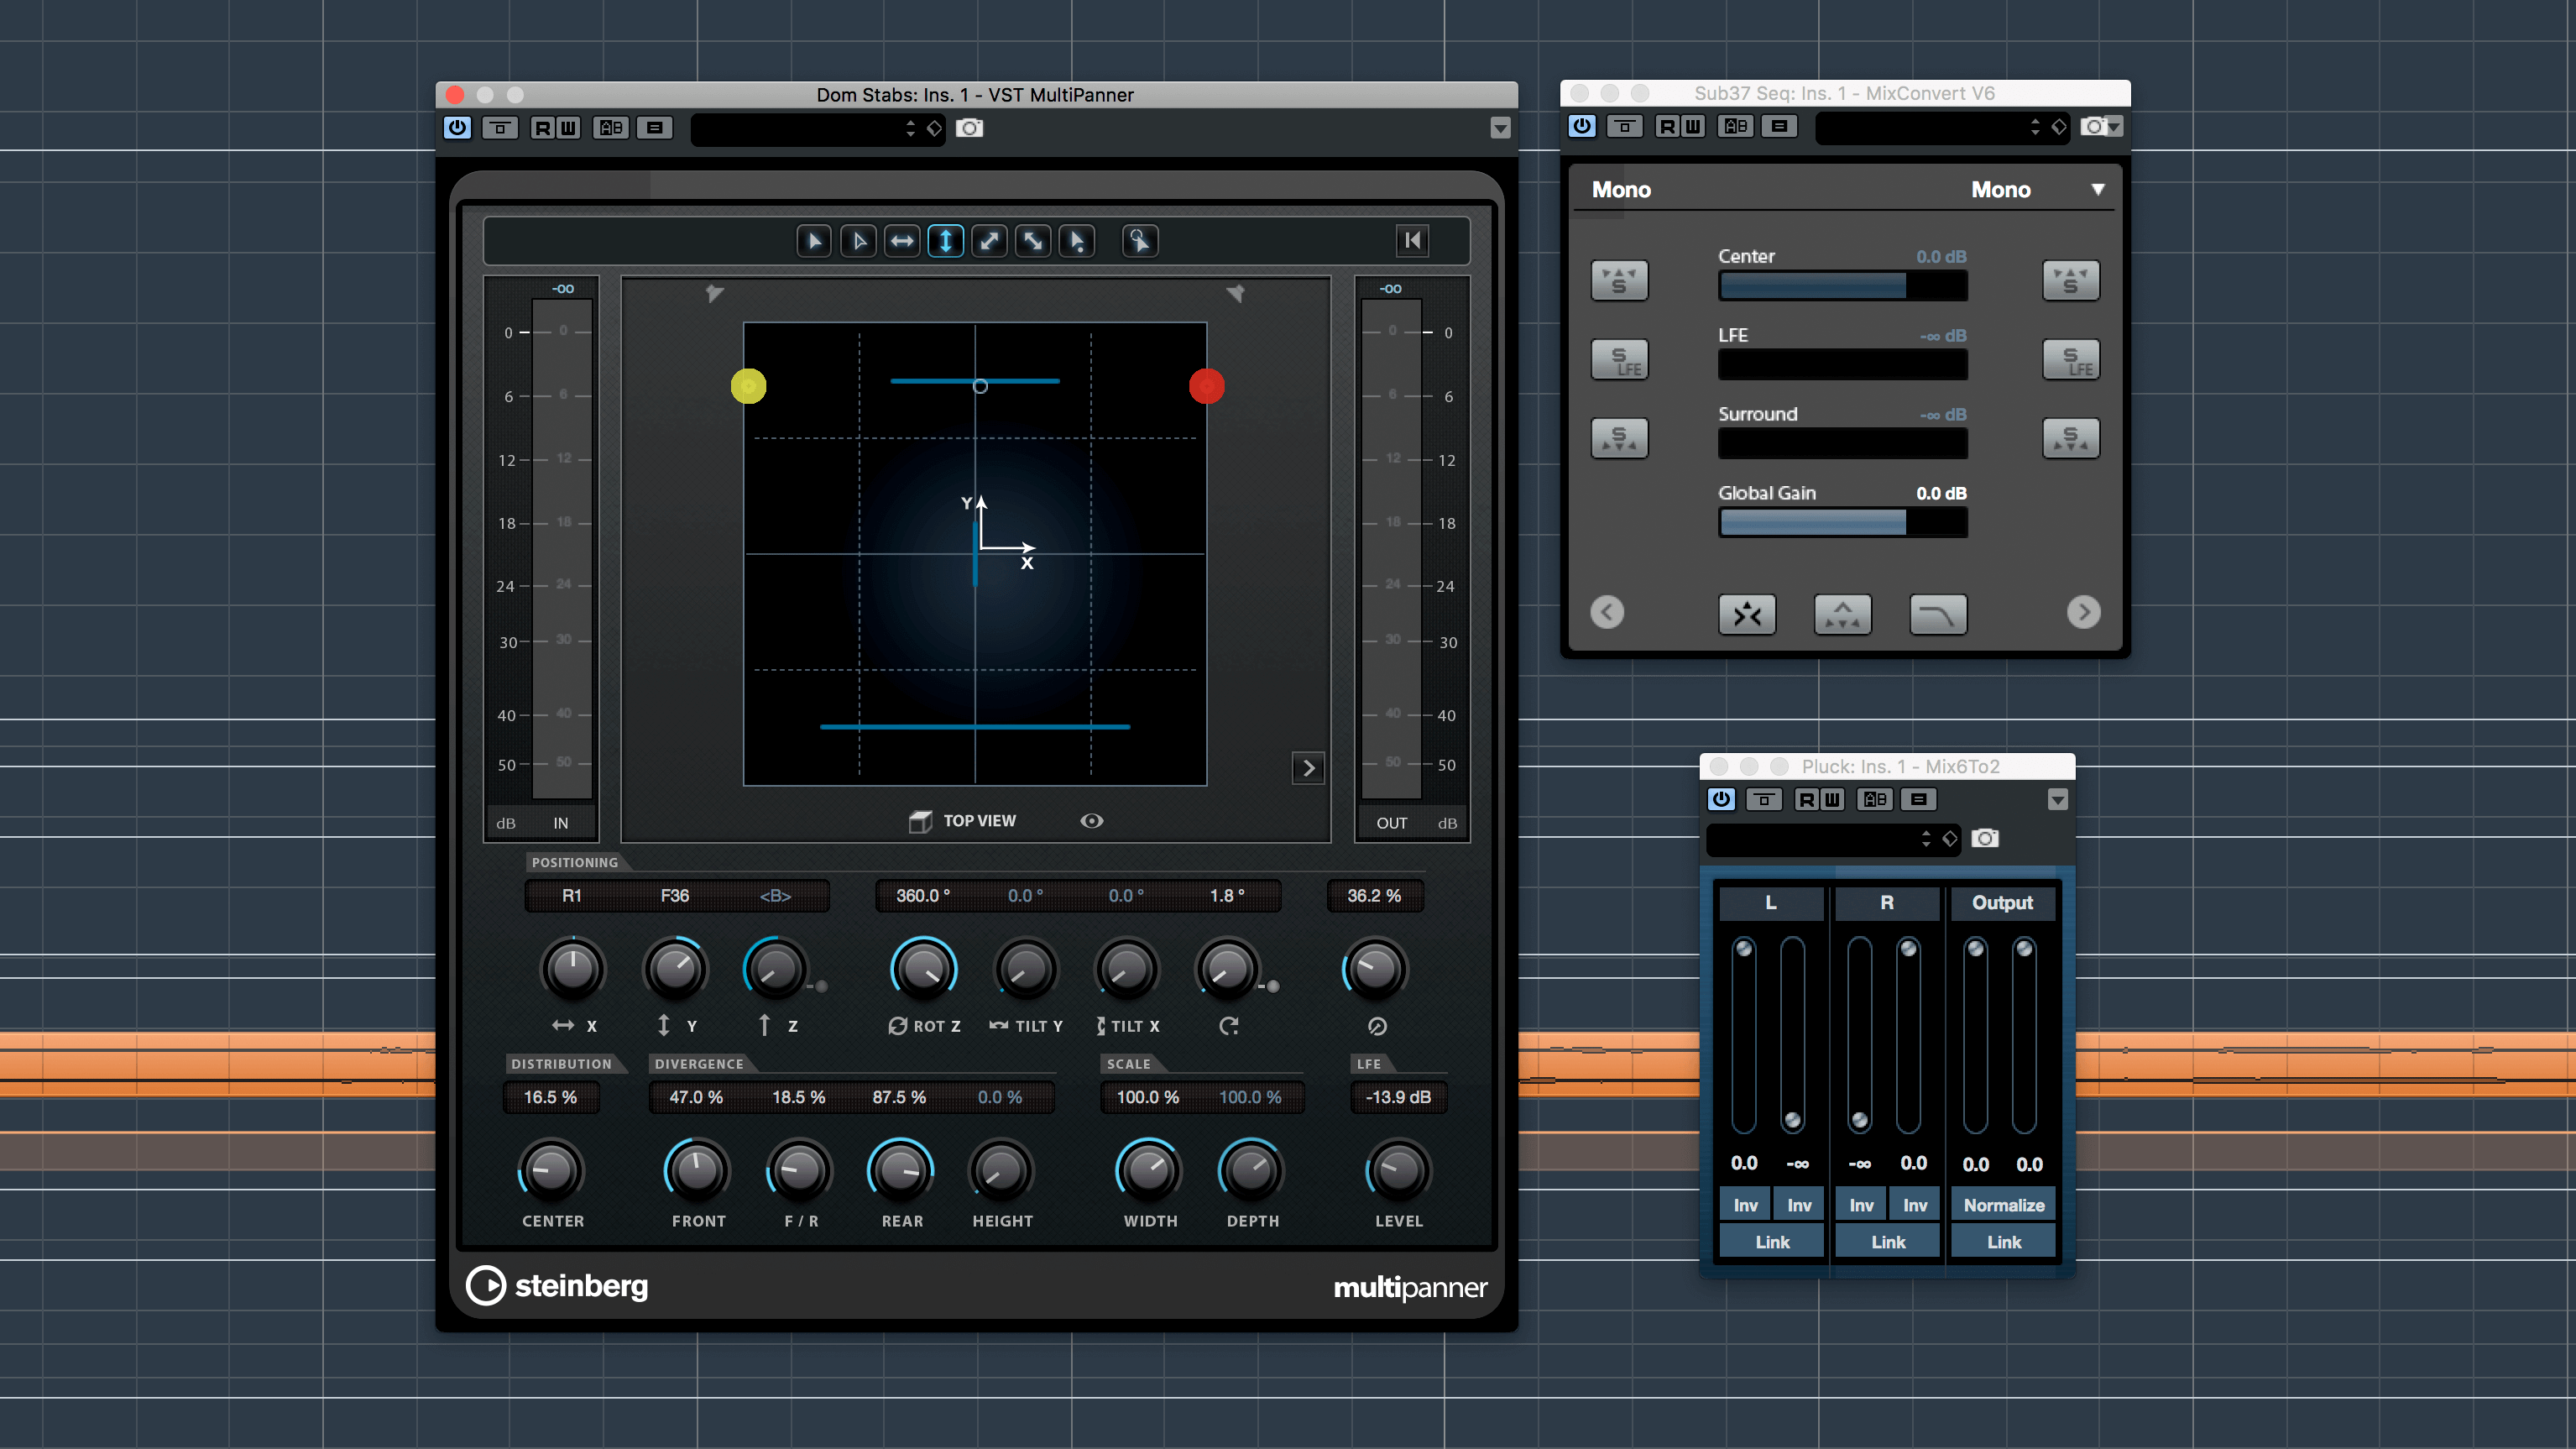Click the 360.0 ° rotation value
Viewport: 2576px width, 1449px height.
(x=923, y=896)
